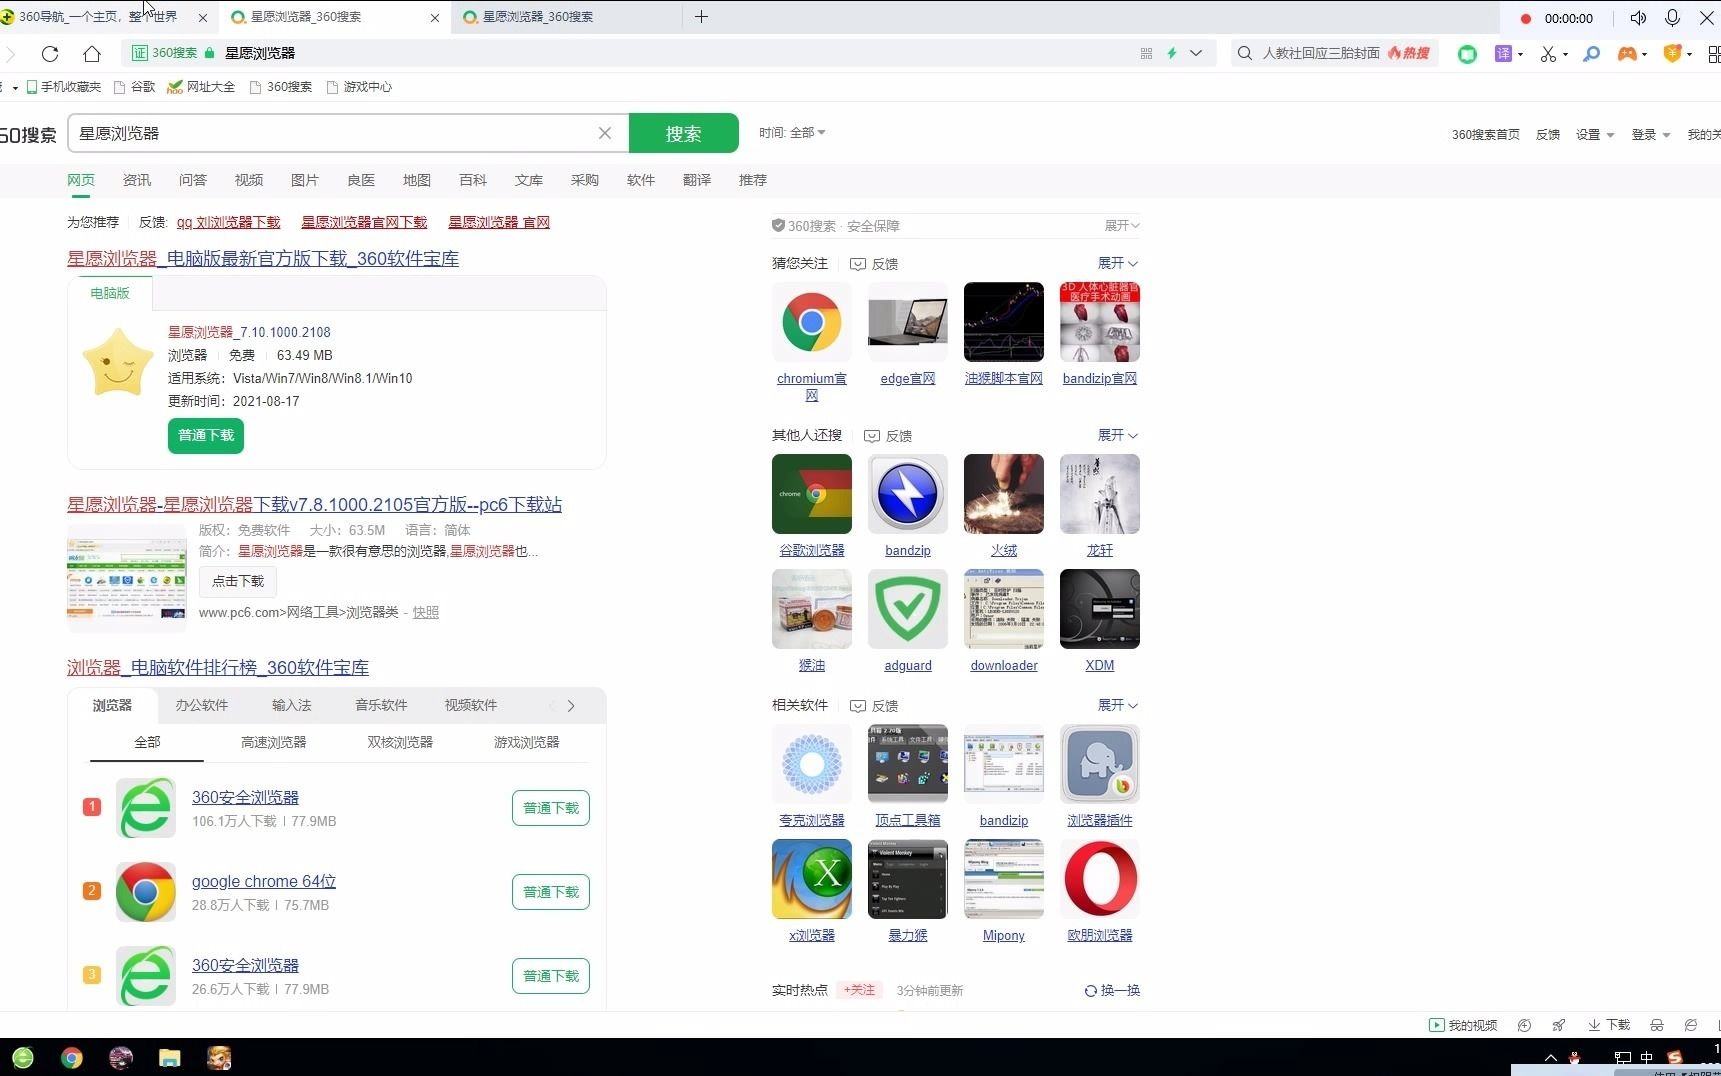Image resolution: width=1721 pixels, height=1076 pixels.
Task: Open bandzip lightning icon result
Action: (x=908, y=494)
